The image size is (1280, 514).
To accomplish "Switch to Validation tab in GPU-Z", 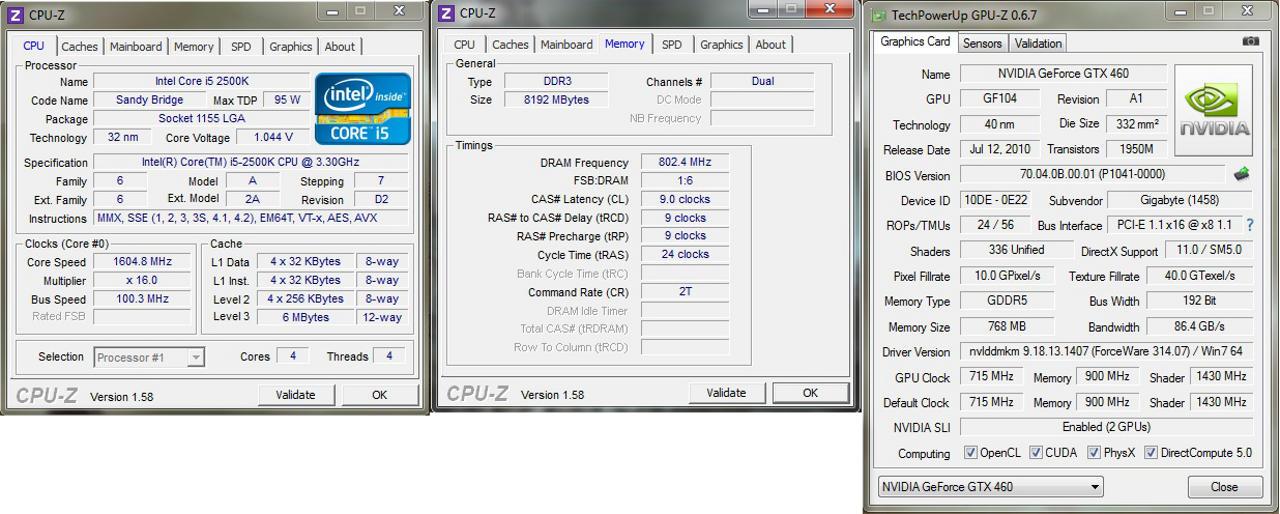I will [1038, 43].
